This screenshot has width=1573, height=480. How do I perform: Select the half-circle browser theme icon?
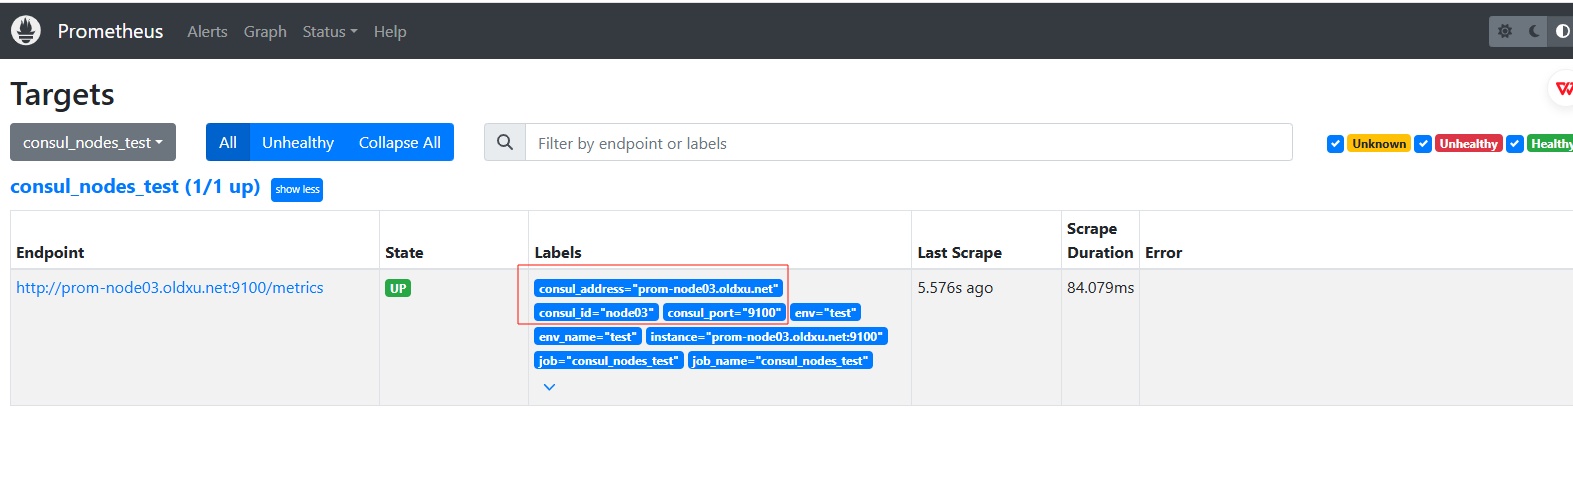1562,31
